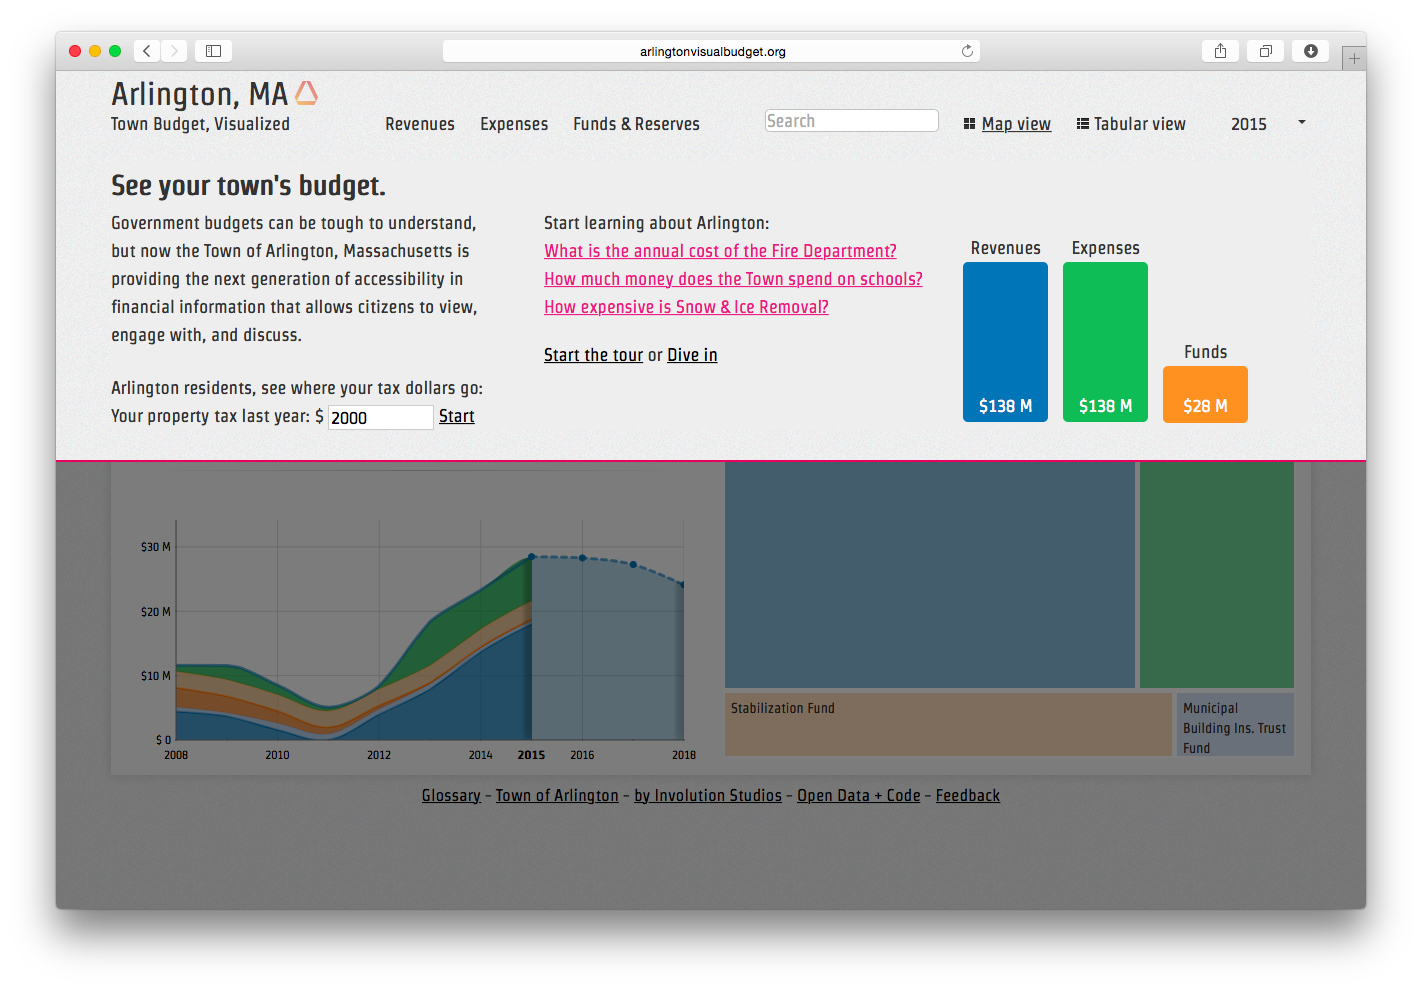Show all tabs overview icon

tap(1265, 51)
